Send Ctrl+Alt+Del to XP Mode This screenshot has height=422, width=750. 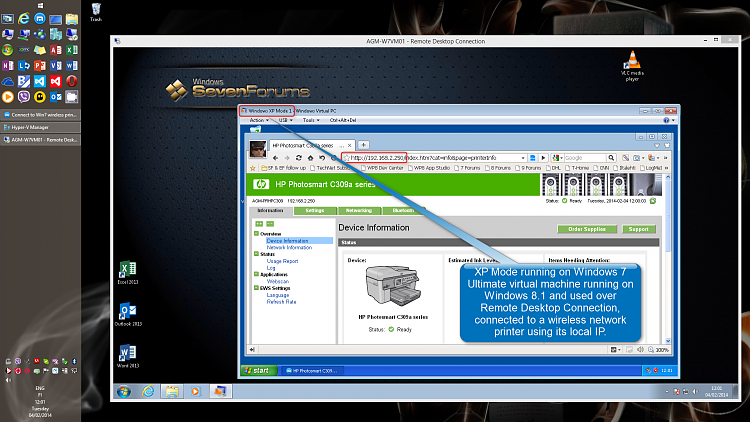(343, 120)
